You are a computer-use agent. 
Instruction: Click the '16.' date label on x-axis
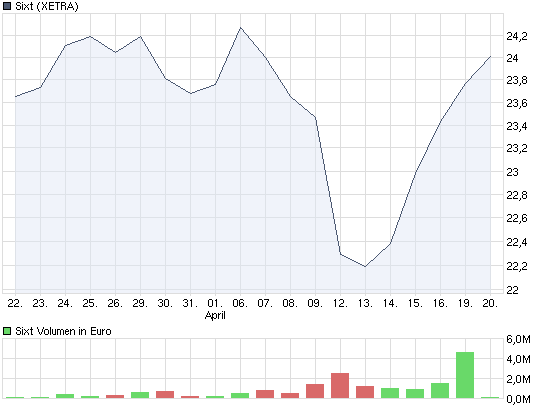click(x=440, y=303)
